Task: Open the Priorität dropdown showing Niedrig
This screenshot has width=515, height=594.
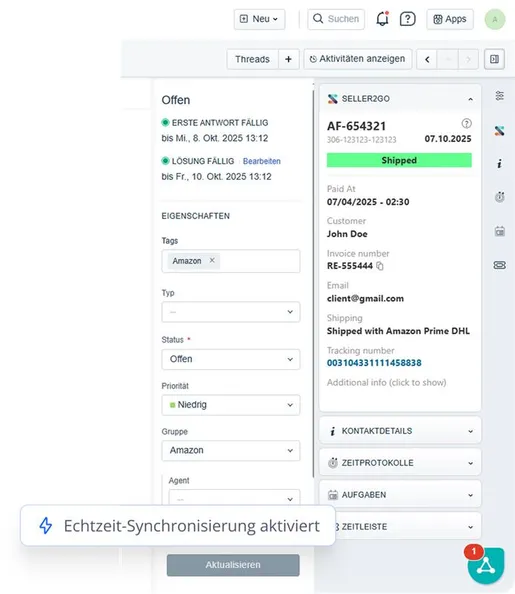Action: click(231, 405)
